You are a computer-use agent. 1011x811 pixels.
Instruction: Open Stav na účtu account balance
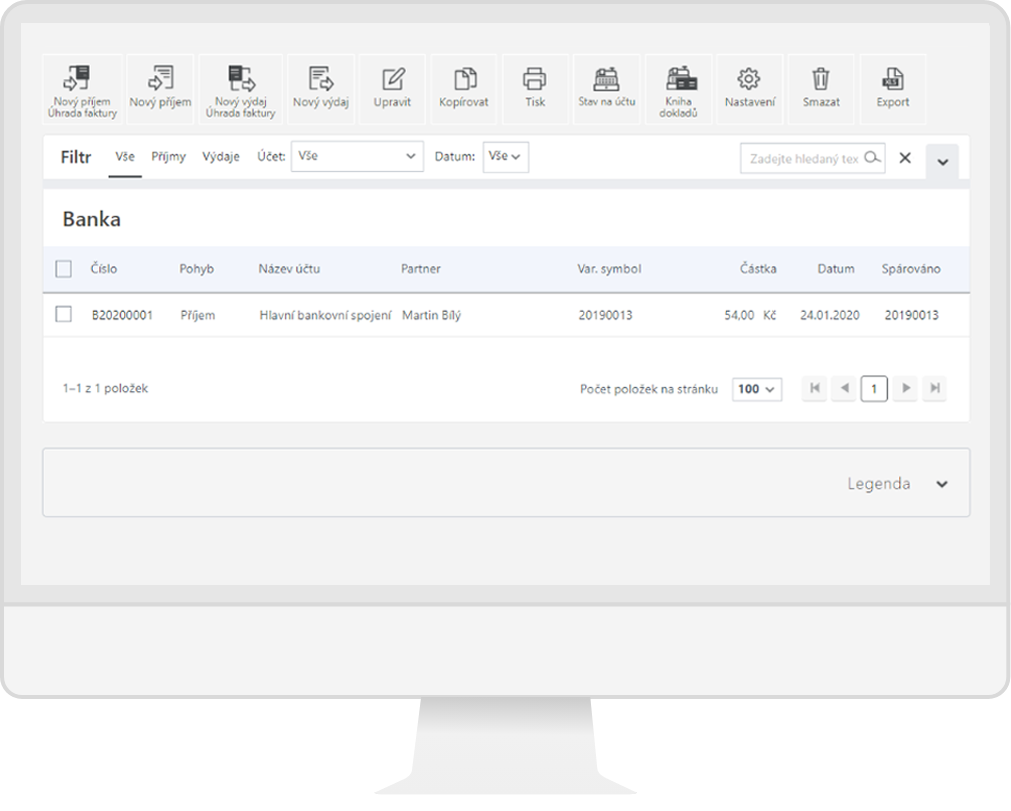pos(606,78)
